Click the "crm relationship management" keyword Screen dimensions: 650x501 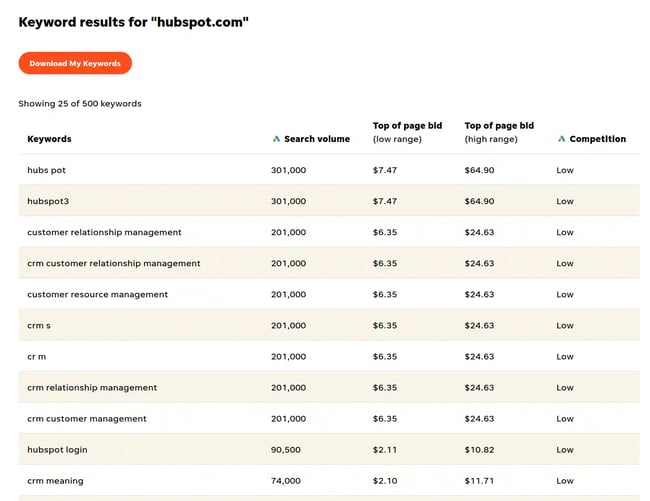[92, 387]
